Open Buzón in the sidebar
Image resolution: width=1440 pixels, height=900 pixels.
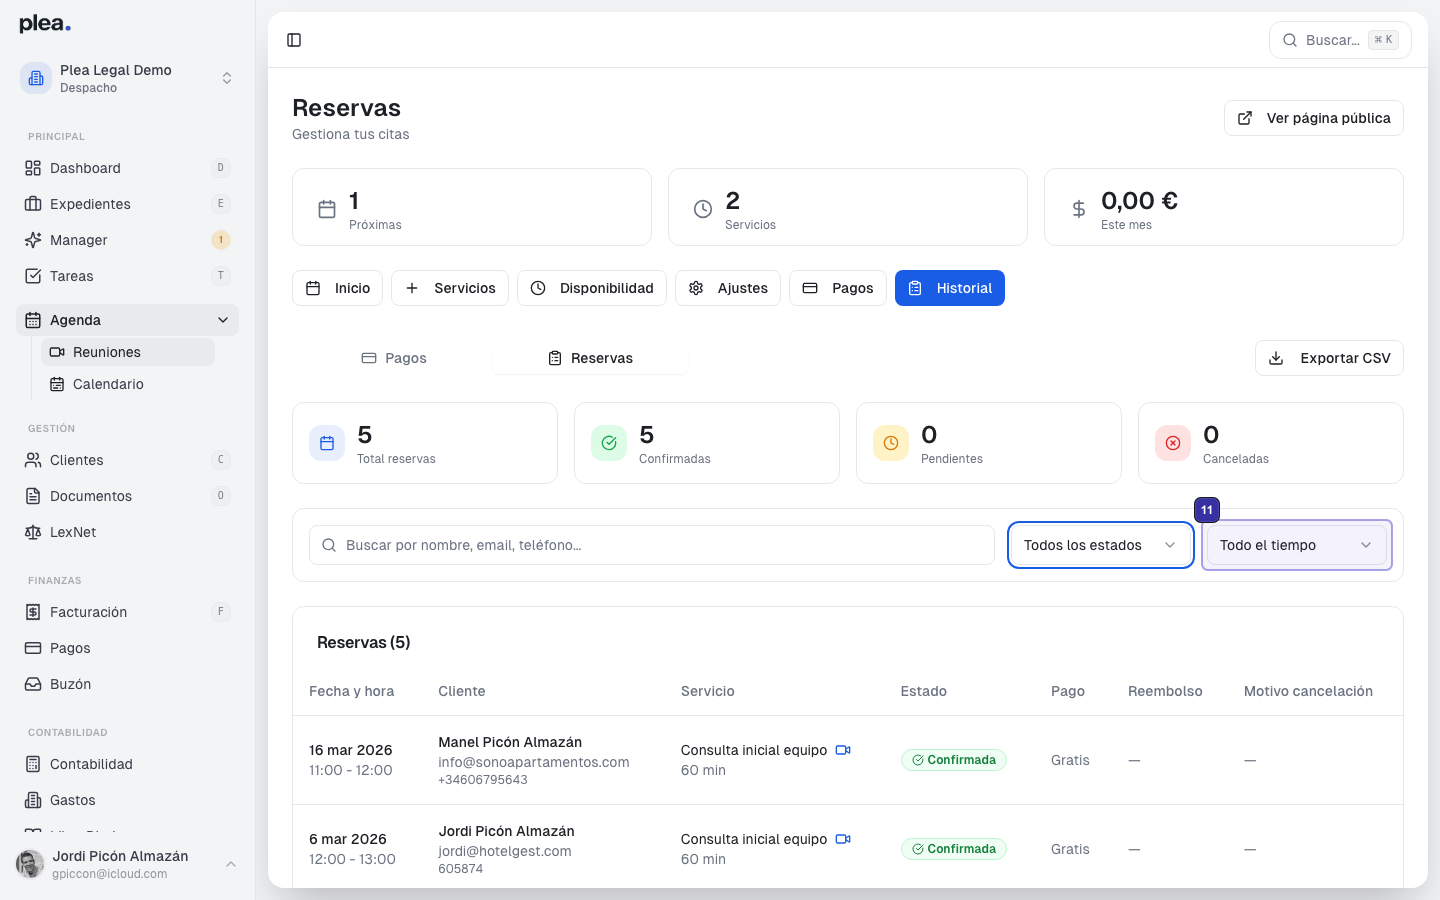pos(127,684)
